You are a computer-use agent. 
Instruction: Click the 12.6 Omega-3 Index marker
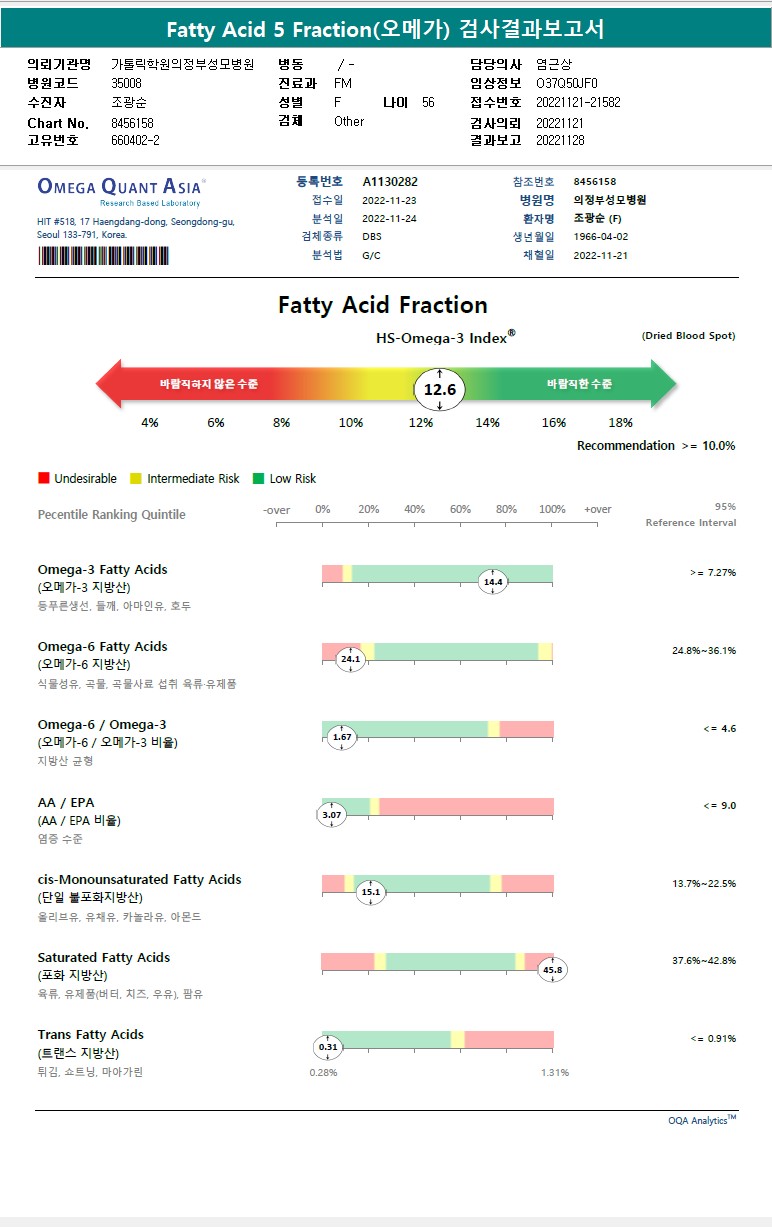point(440,388)
